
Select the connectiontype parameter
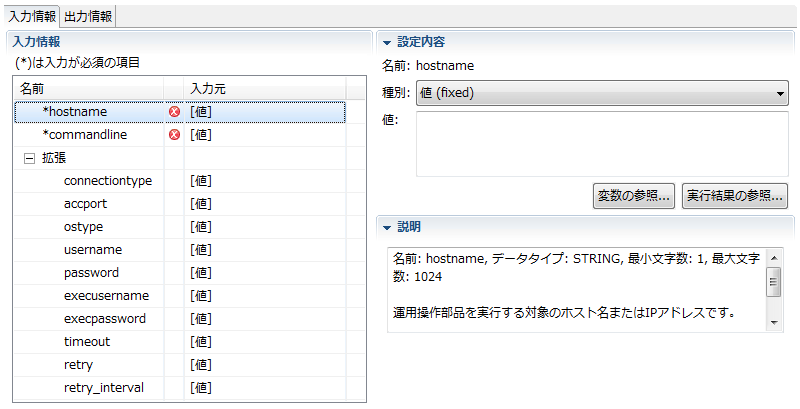(x=107, y=181)
